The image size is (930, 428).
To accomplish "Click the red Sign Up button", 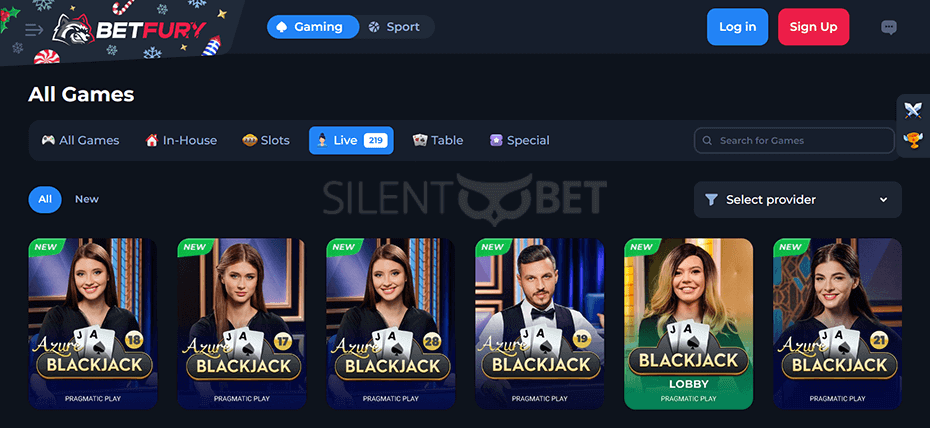I will pyautogui.click(x=813, y=27).
